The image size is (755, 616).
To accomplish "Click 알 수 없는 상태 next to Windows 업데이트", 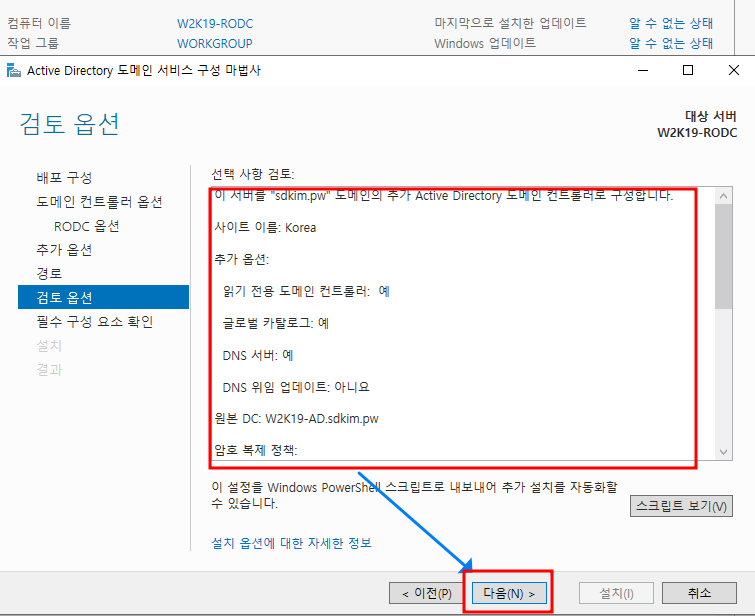I will (671, 43).
